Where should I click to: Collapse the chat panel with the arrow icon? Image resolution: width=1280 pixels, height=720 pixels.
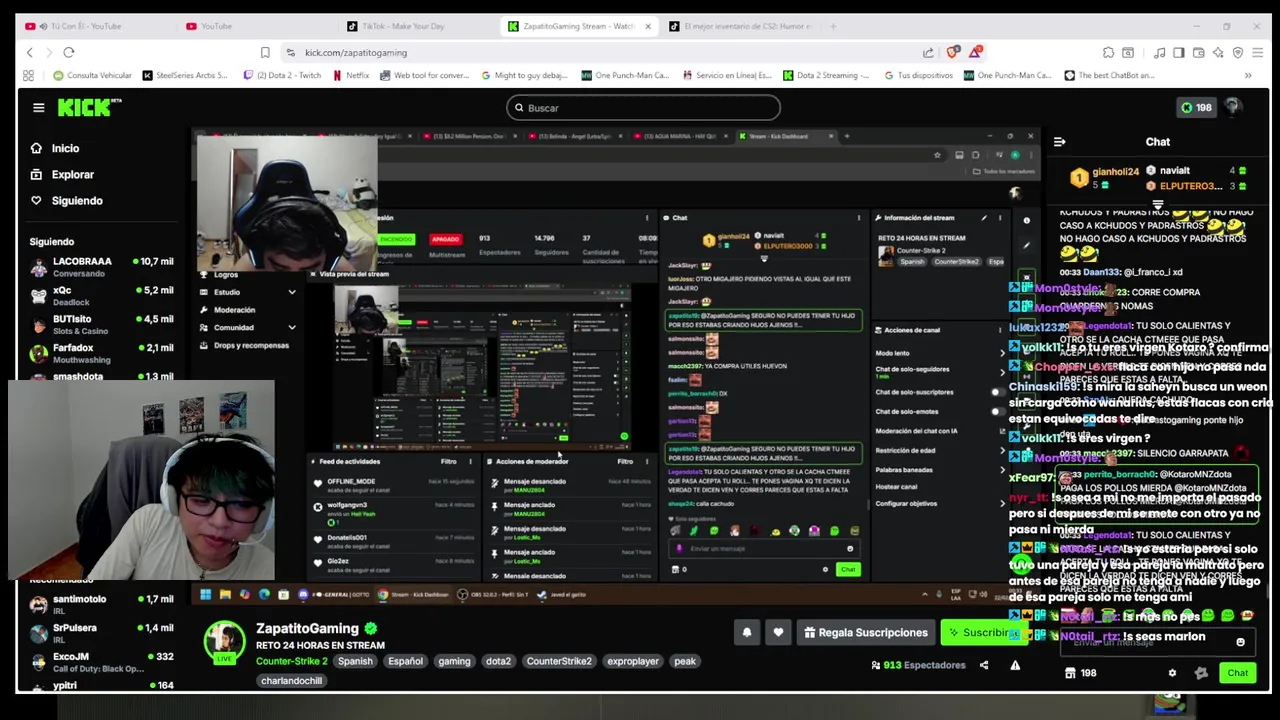coord(1060,142)
